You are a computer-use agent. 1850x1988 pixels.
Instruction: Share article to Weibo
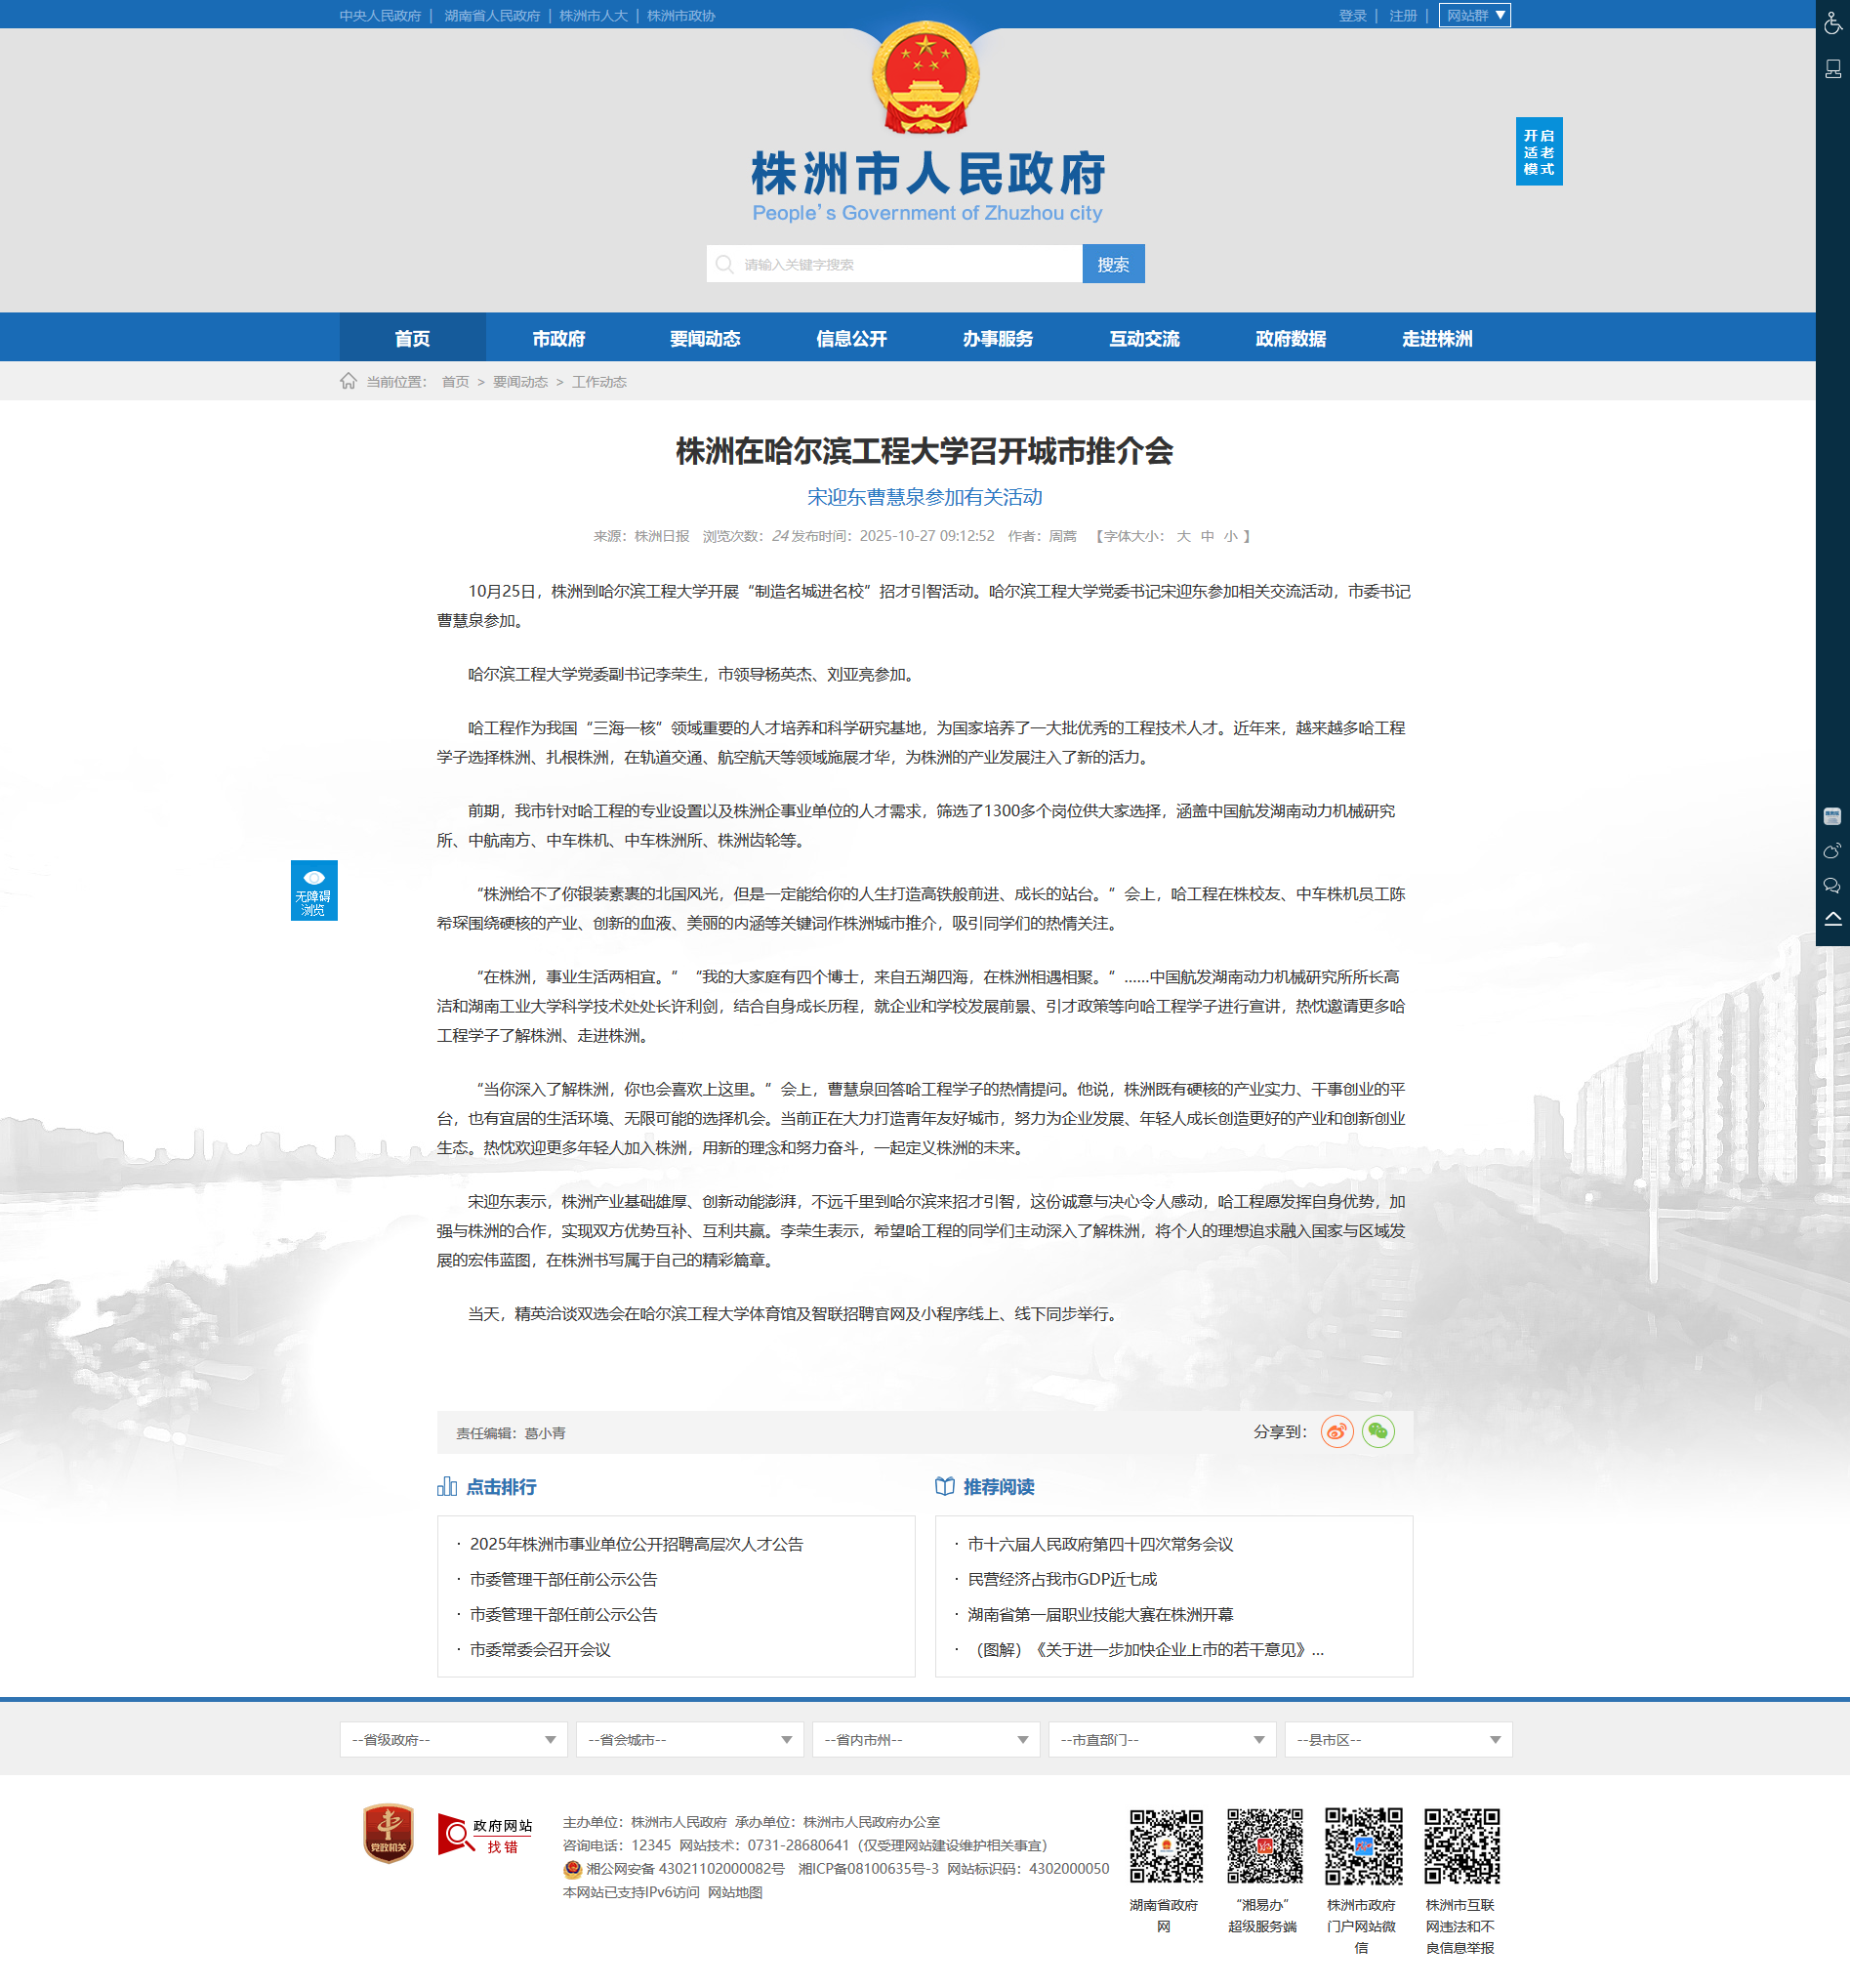[x=1336, y=1431]
